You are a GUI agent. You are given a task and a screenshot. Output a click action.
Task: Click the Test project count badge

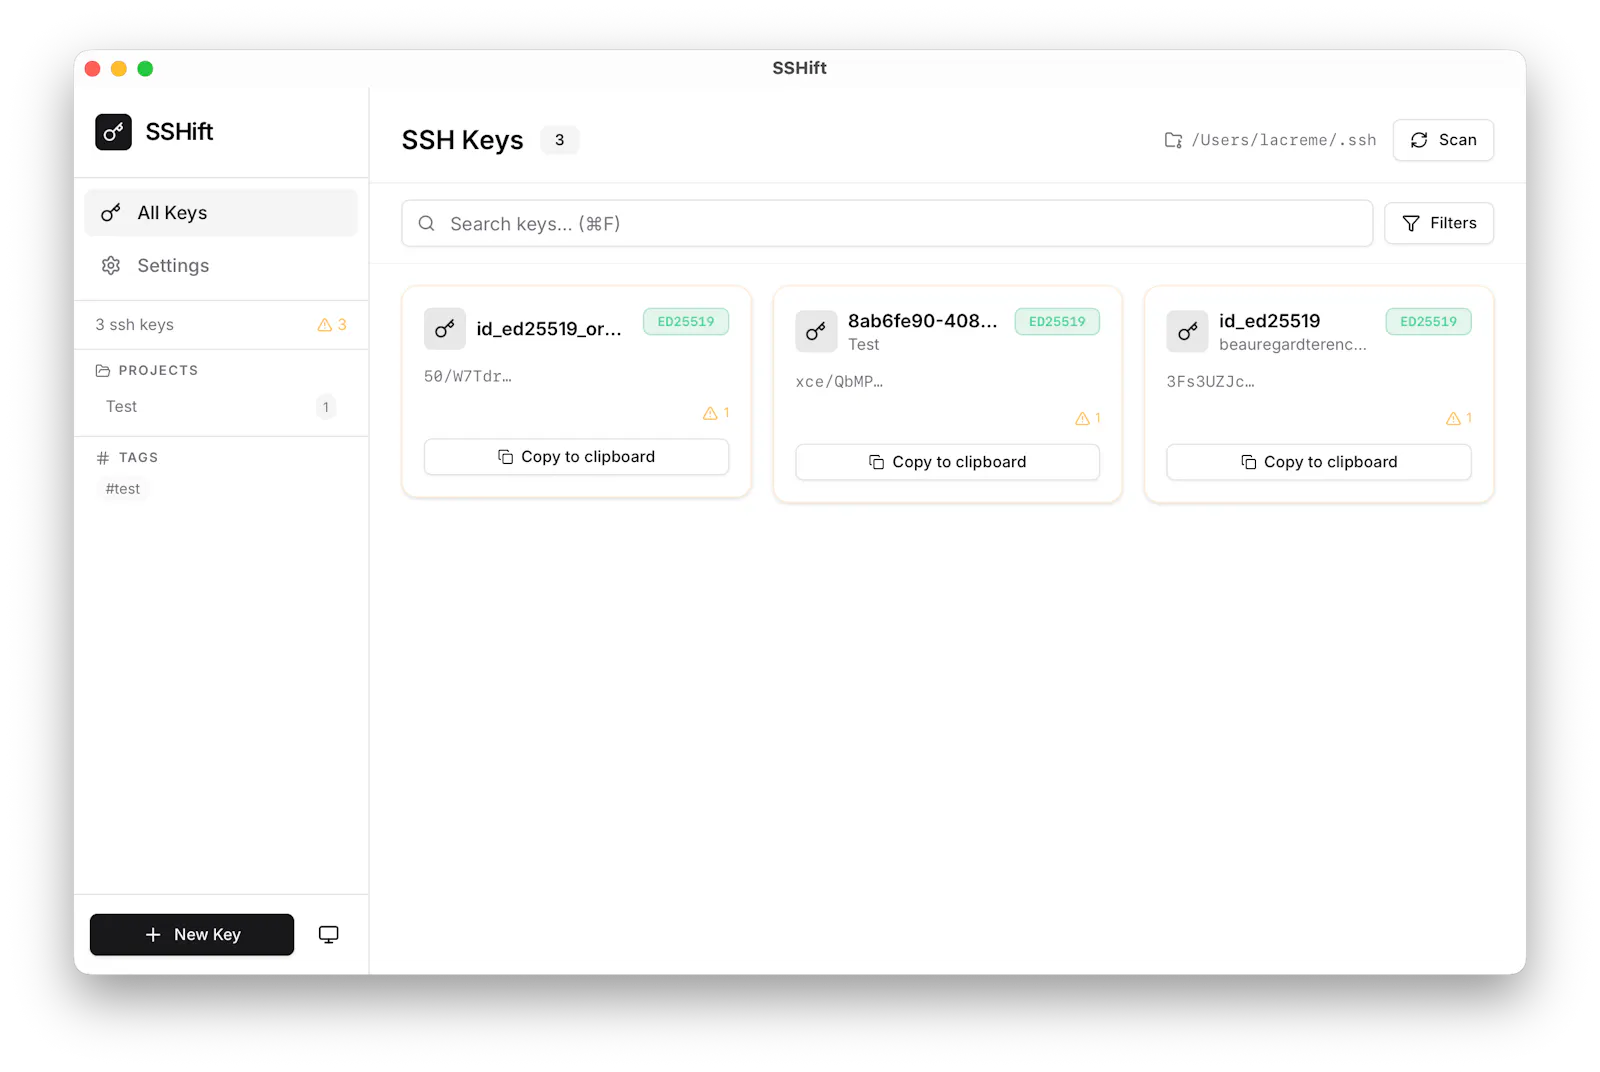tap(326, 407)
